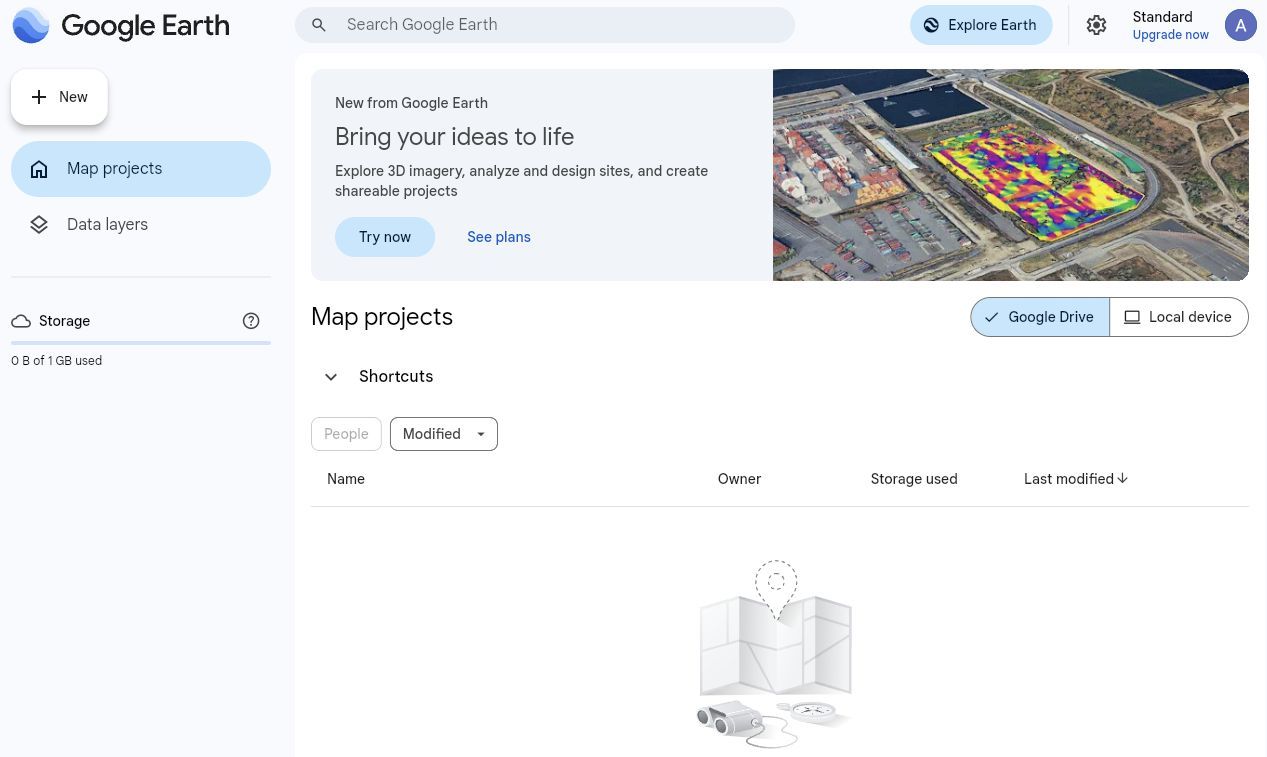This screenshot has width=1267, height=757.
Task: Click the storage help question mark icon
Action: click(x=251, y=321)
